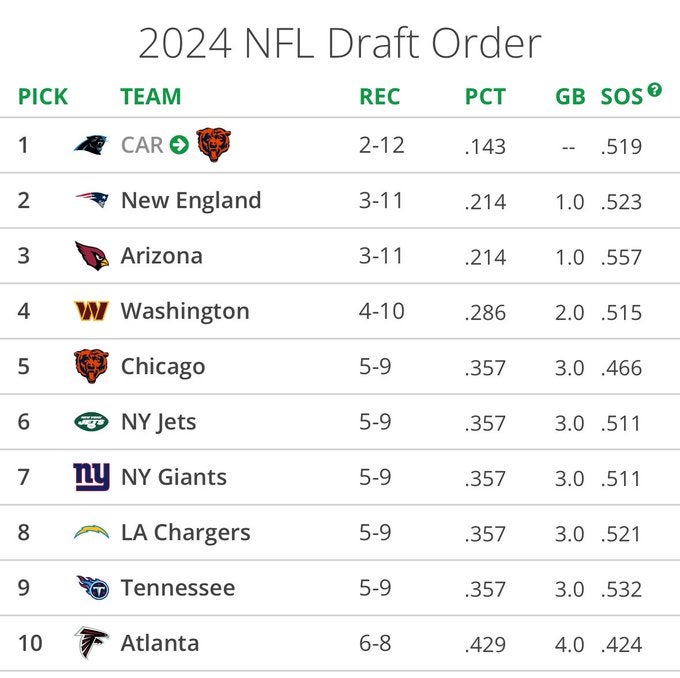Open the Chicago team link
The height and width of the screenshot is (678, 680).
pyautogui.click(x=163, y=367)
